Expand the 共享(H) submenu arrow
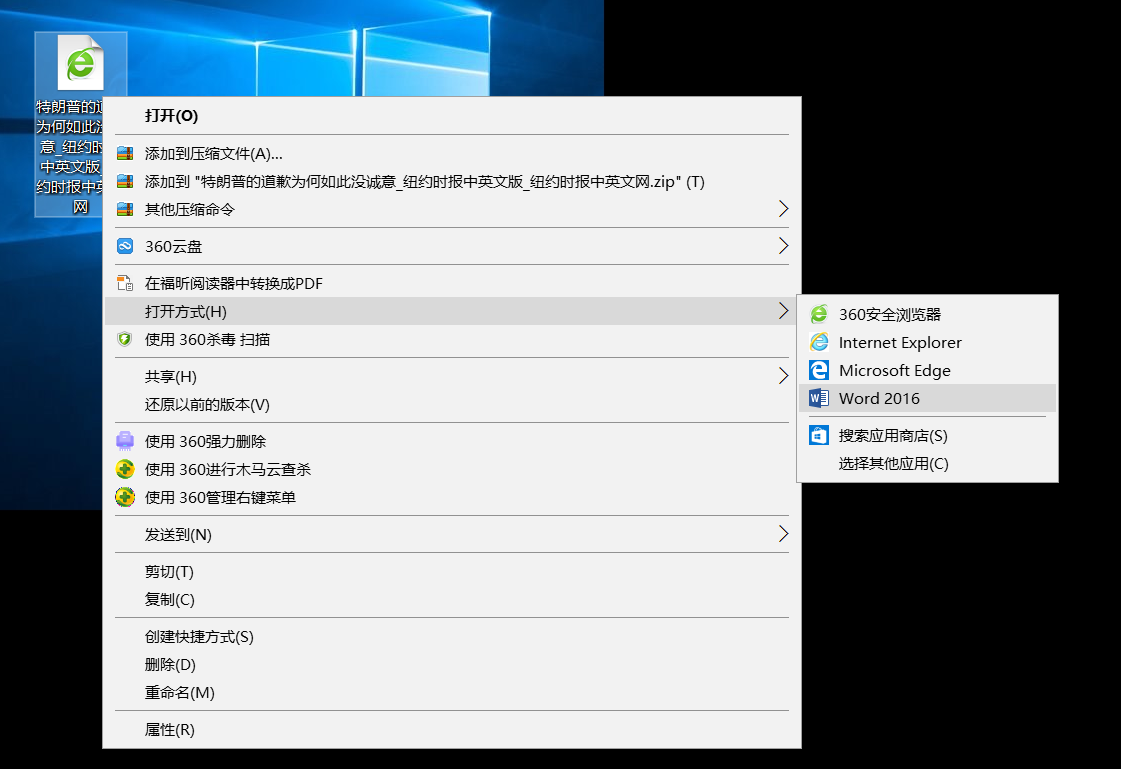 [x=784, y=376]
